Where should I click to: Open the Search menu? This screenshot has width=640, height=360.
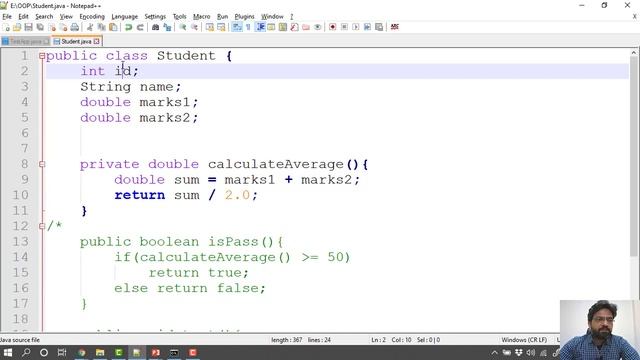[44, 16]
